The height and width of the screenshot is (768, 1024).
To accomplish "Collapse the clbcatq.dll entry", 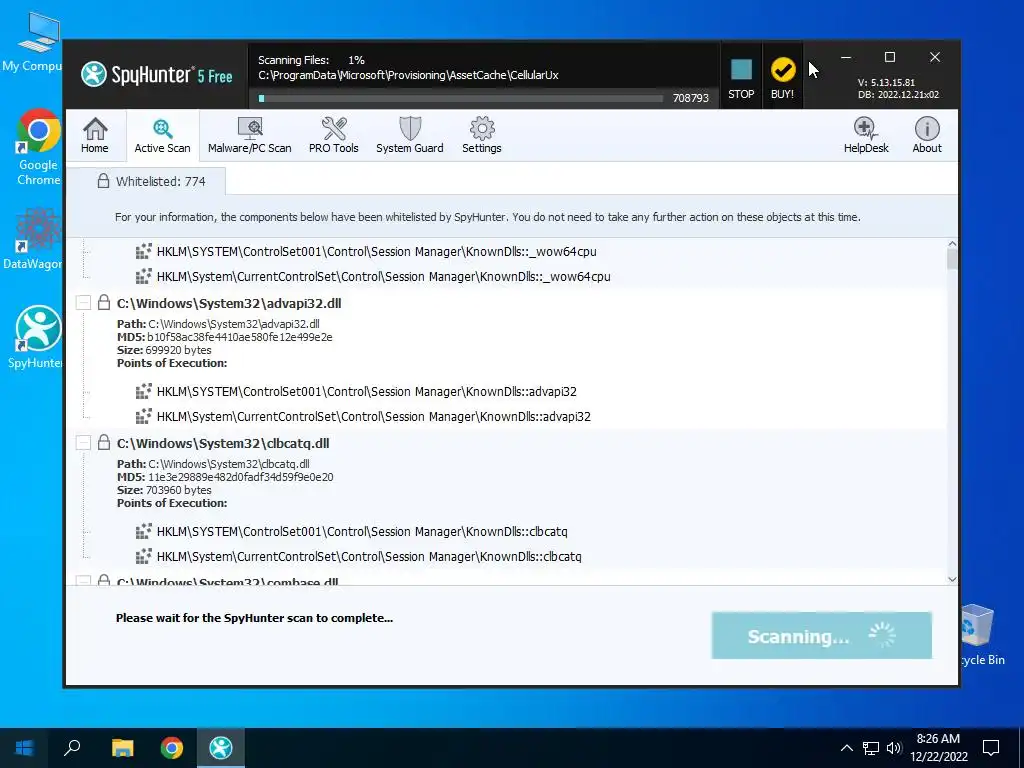I will tap(83, 442).
